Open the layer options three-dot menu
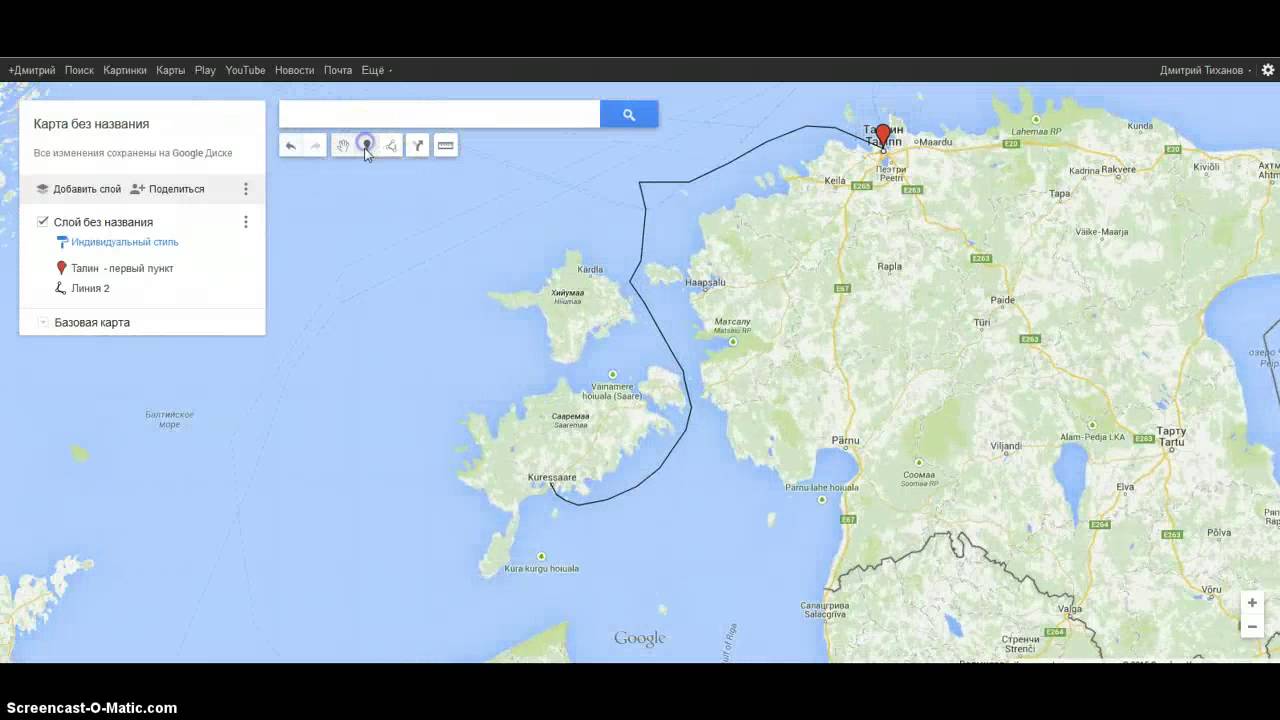The width and height of the screenshot is (1280, 720). point(246,222)
